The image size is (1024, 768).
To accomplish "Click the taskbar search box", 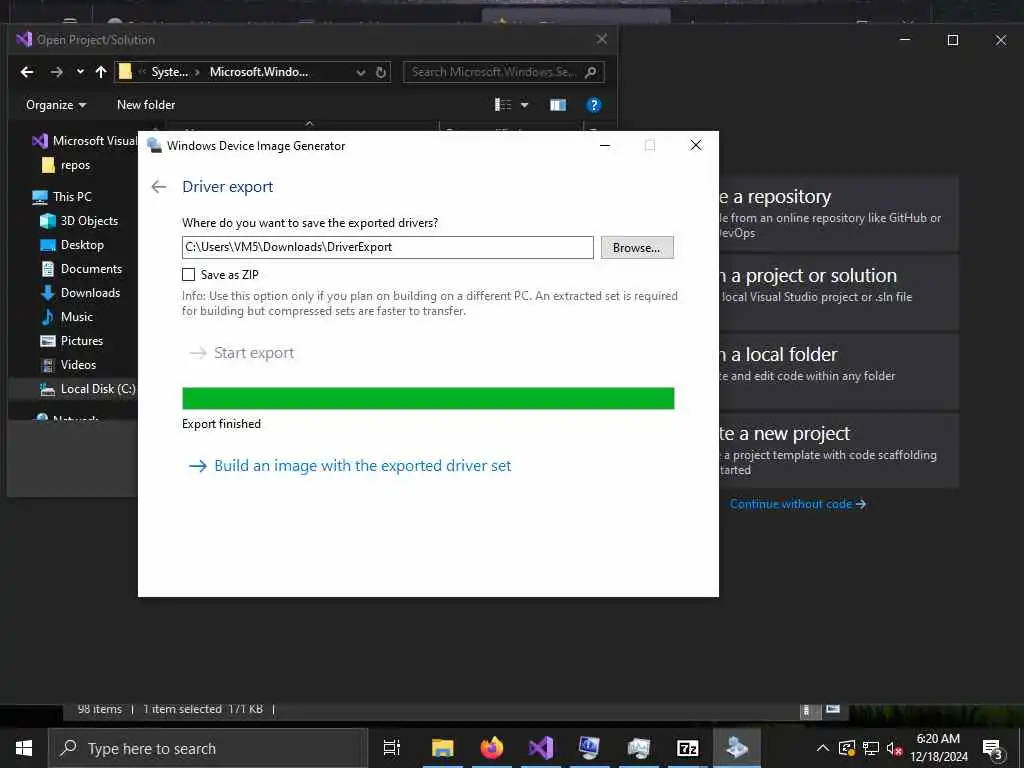I will click(208, 748).
